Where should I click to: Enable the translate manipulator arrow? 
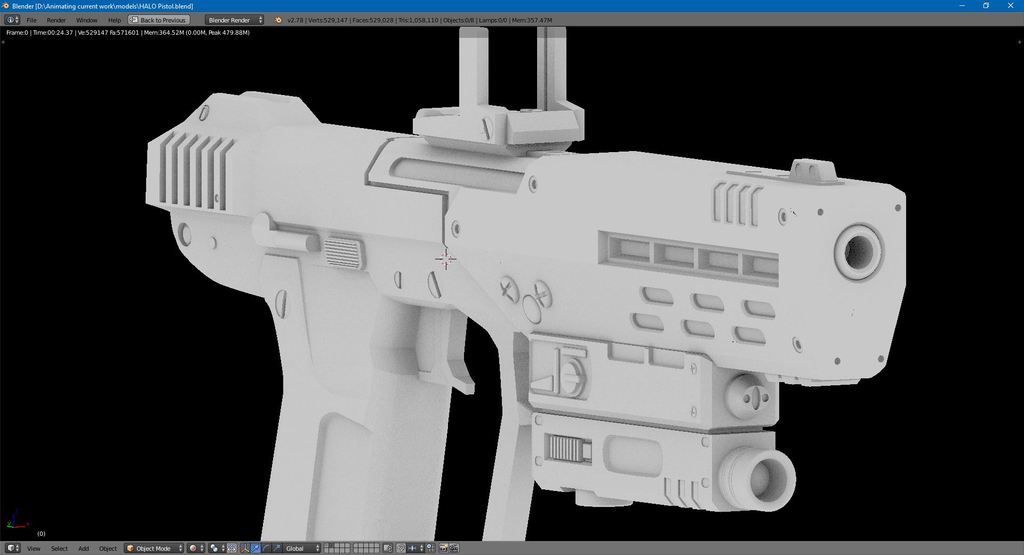coord(255,548)
